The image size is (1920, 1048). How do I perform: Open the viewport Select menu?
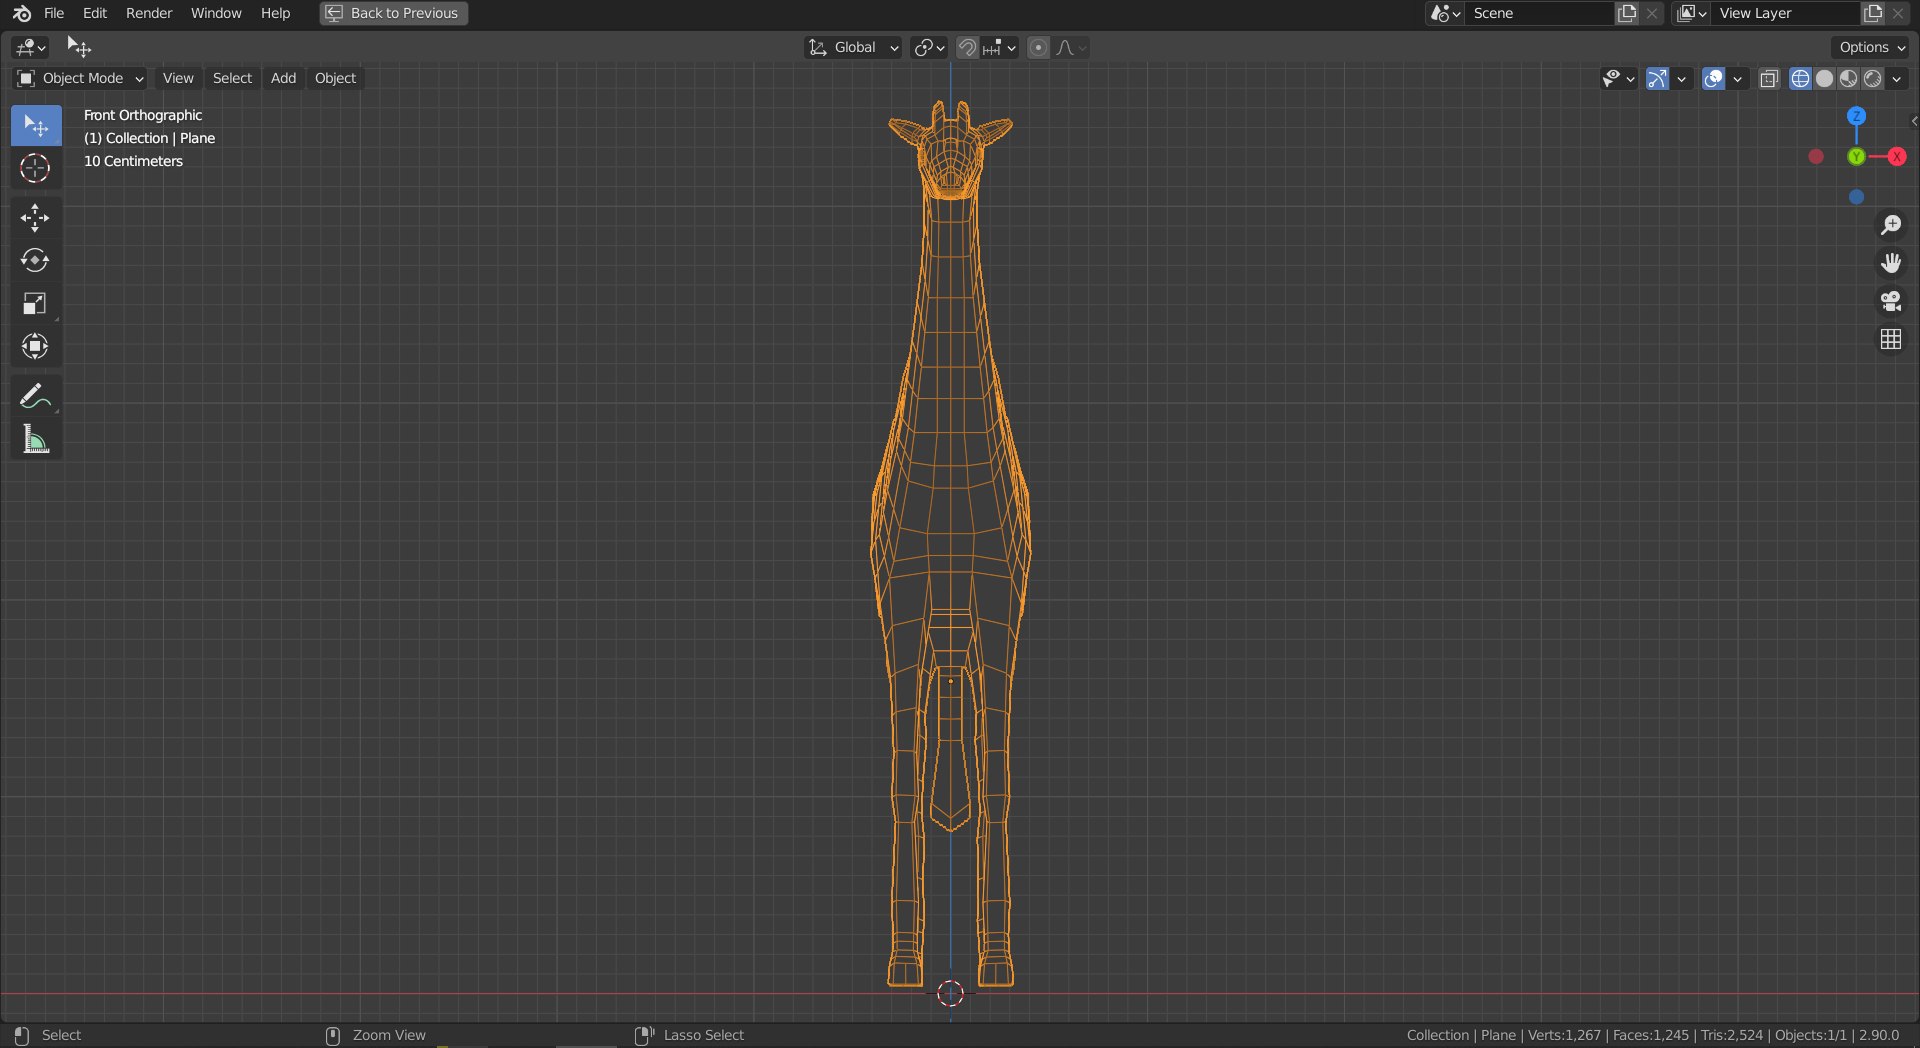click(x=232, y=78)
